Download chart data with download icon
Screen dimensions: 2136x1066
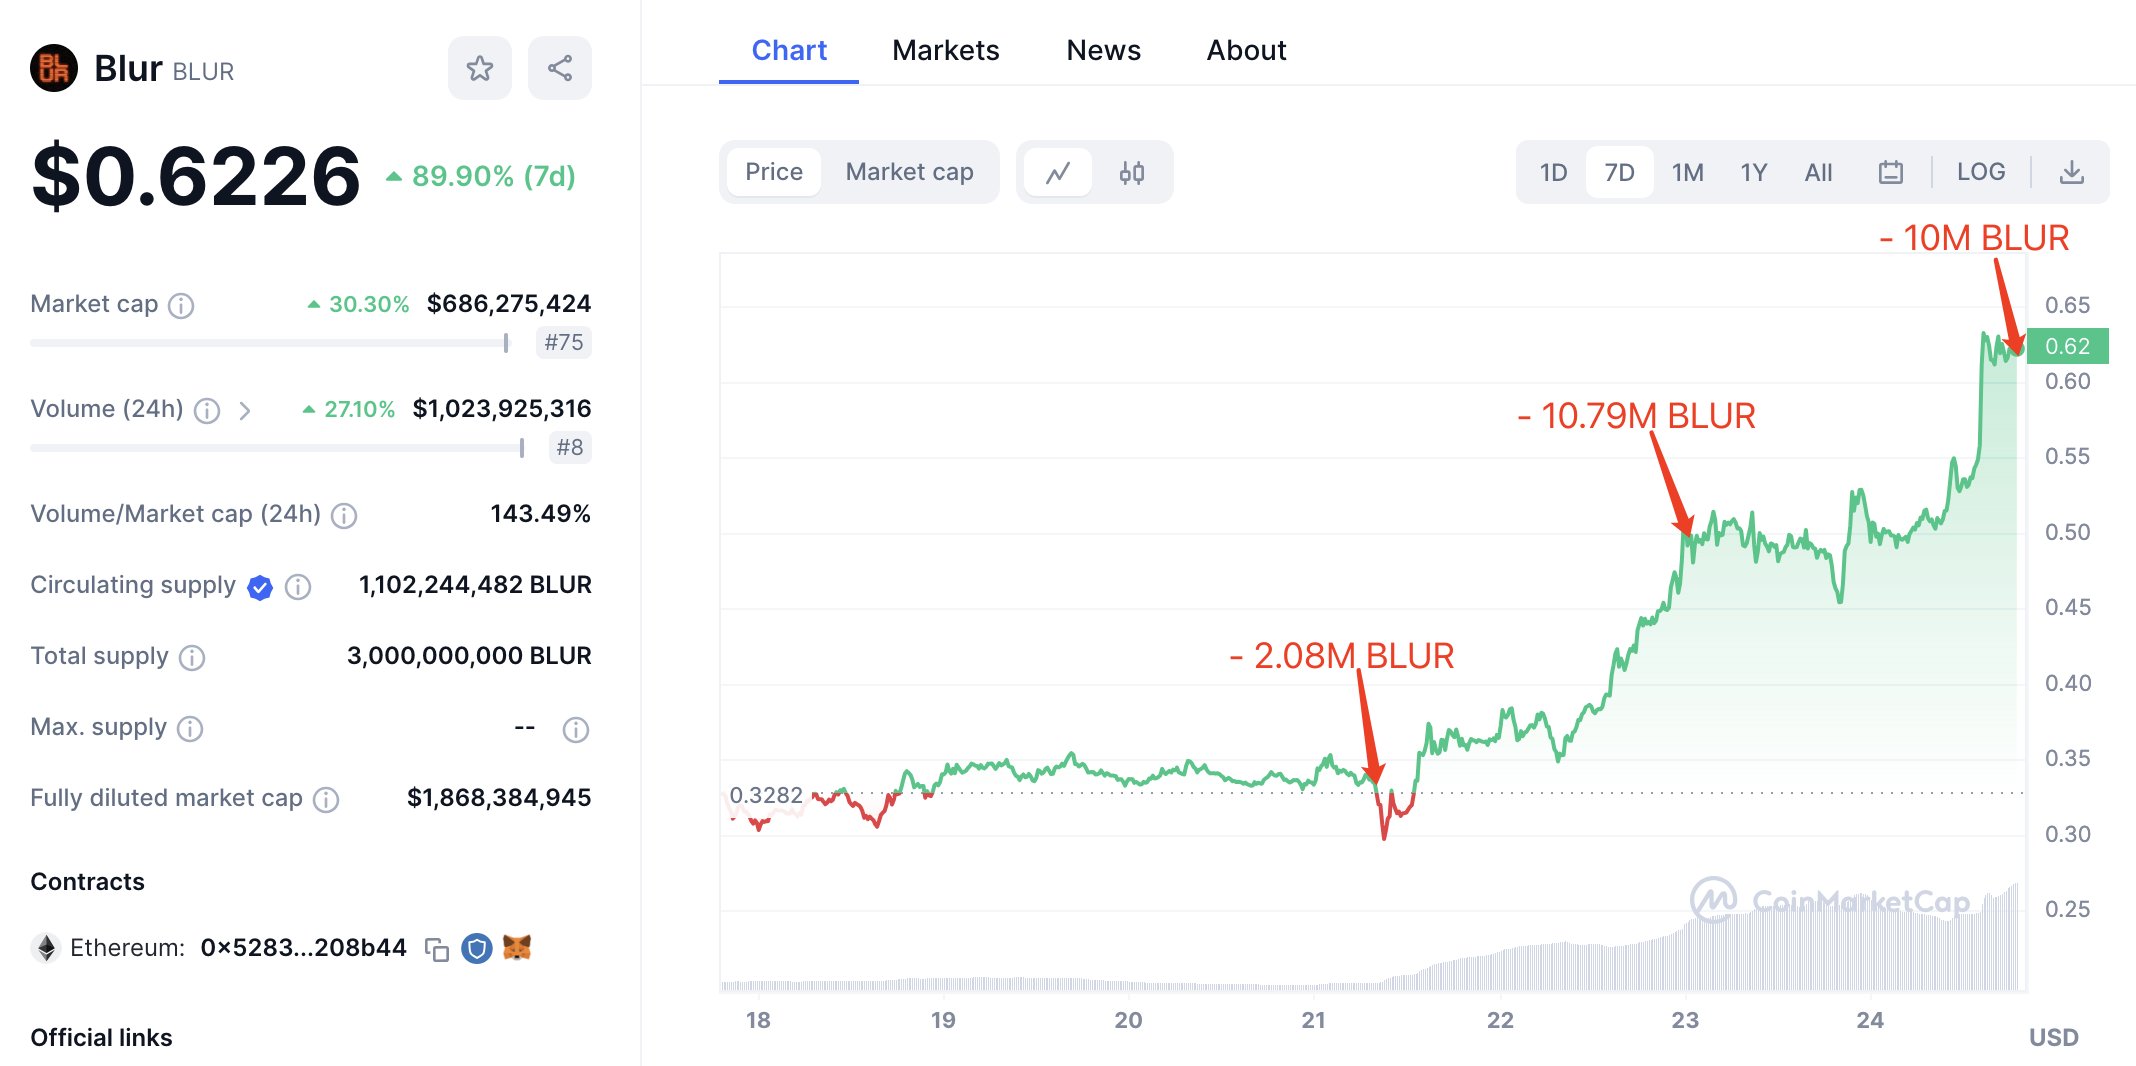point(2072,173)
